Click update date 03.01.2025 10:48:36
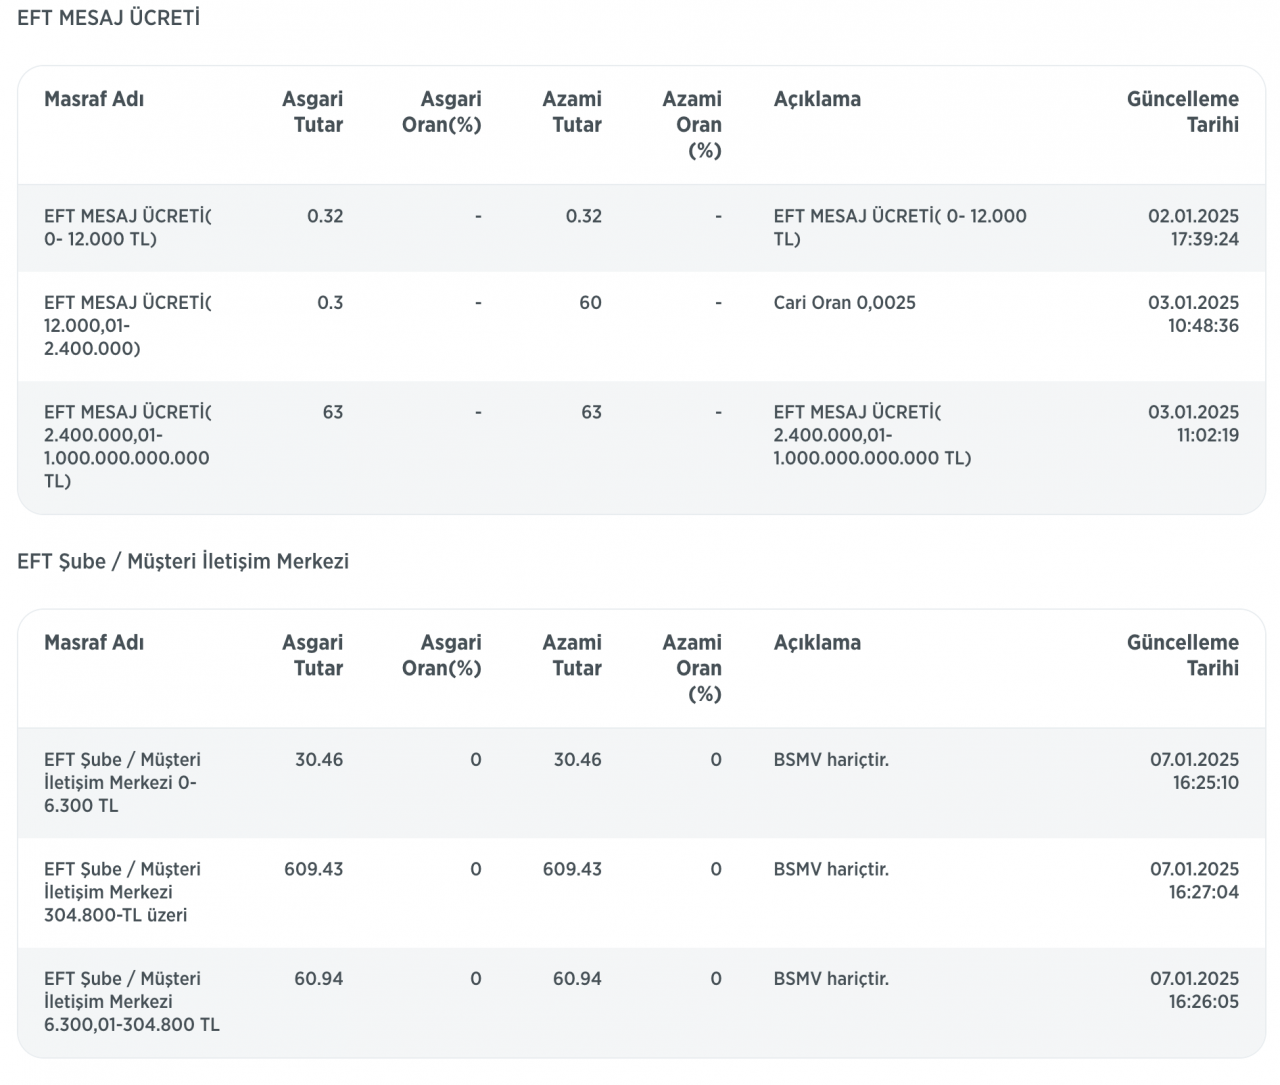This screenshot has width=1280, height=1085. point(1193,314)
